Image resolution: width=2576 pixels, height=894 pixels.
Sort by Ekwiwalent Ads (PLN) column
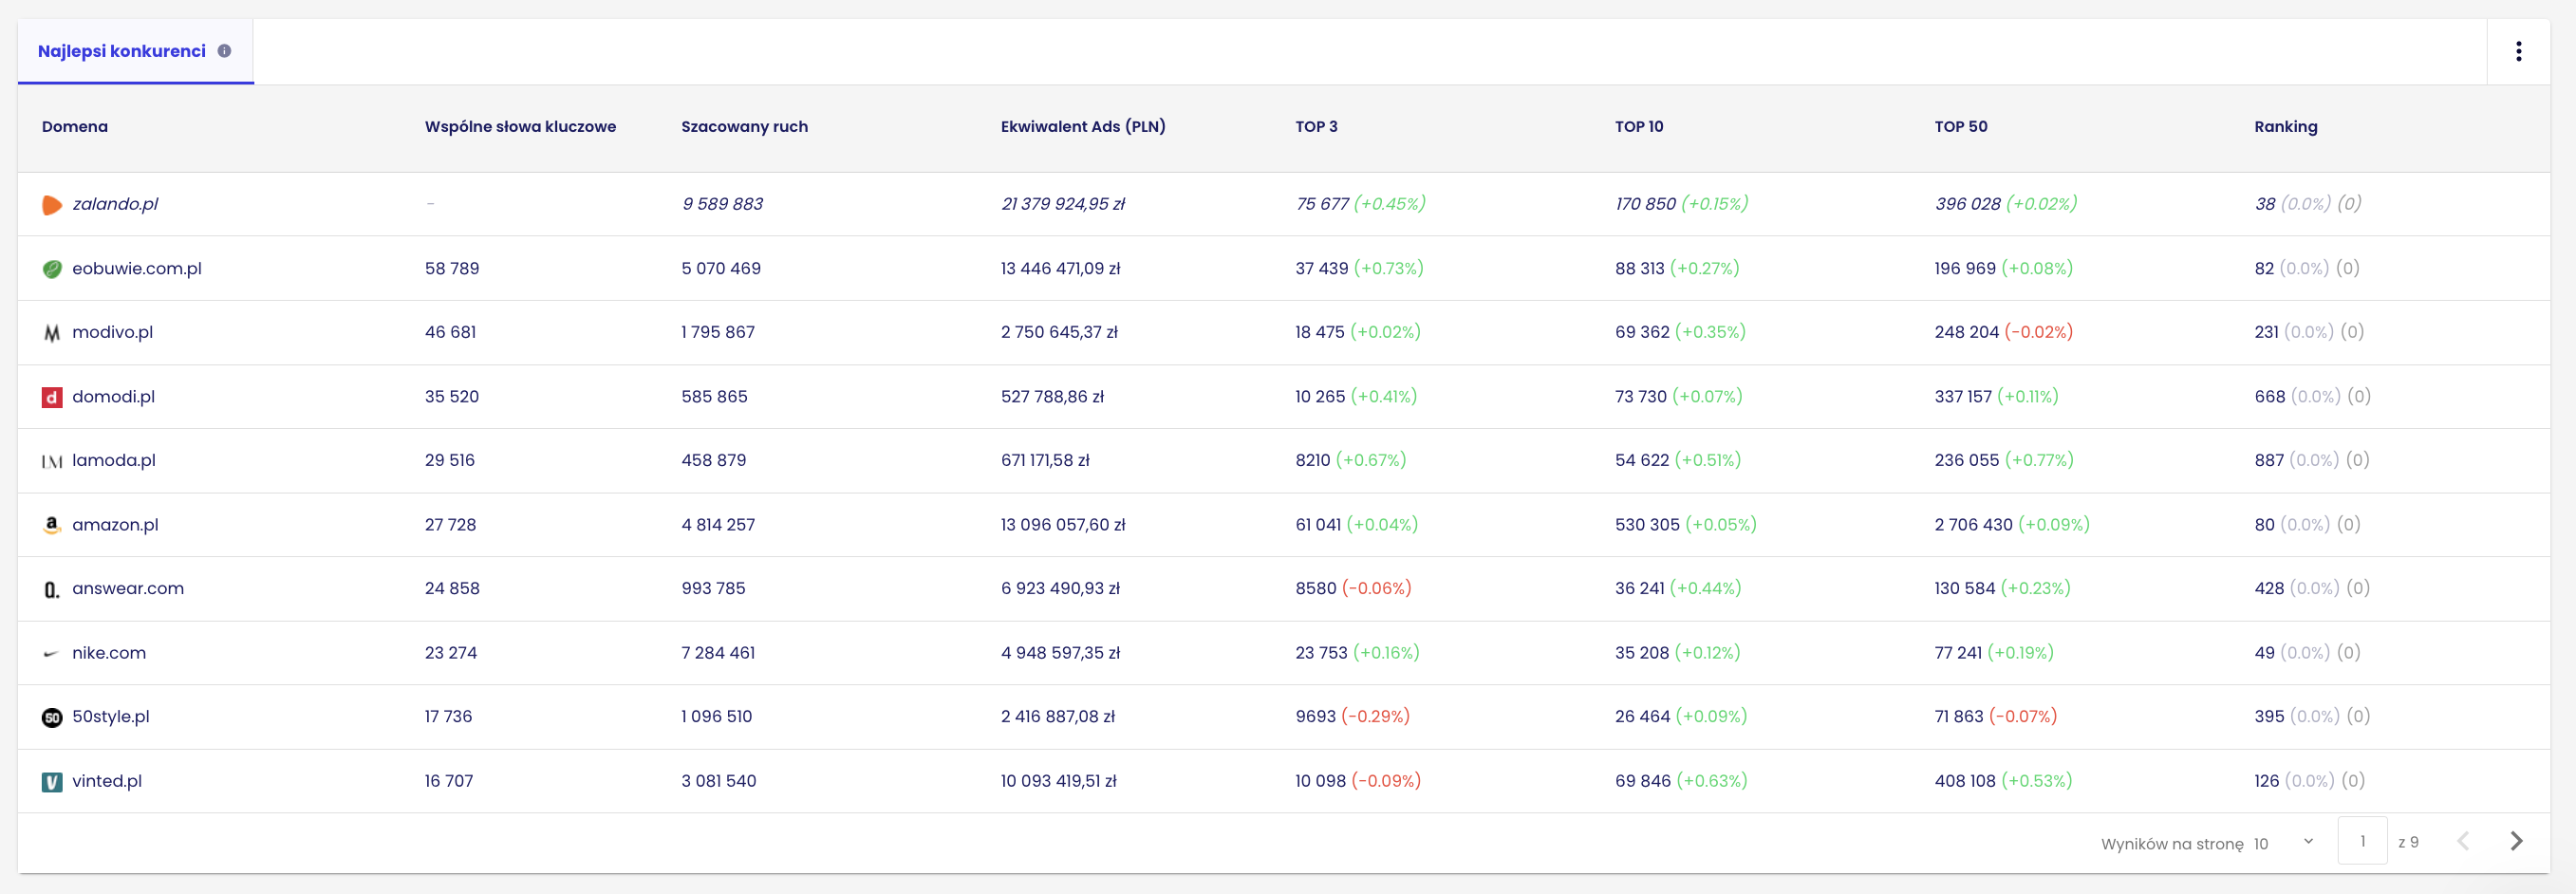[x=1083, y=126]
